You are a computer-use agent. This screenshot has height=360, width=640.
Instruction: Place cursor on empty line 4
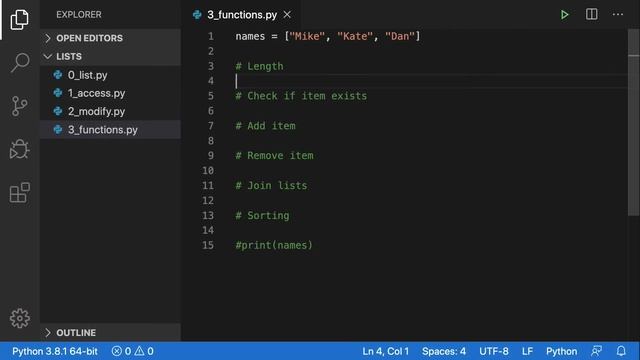pos(431,81)
